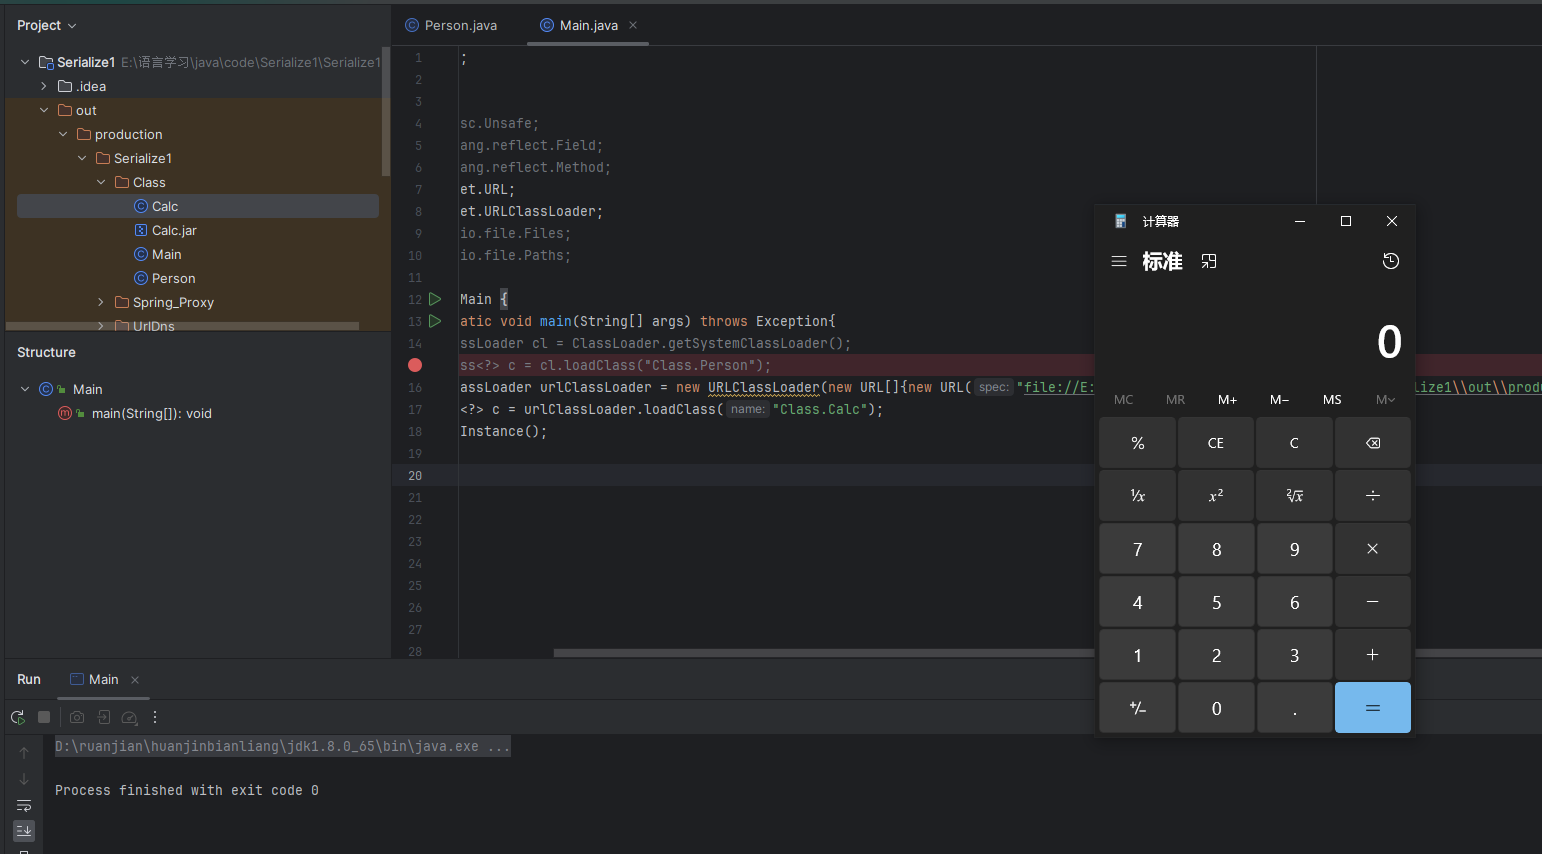Click the calculator square root key

pyautogui.click(x=1294, y=496)
